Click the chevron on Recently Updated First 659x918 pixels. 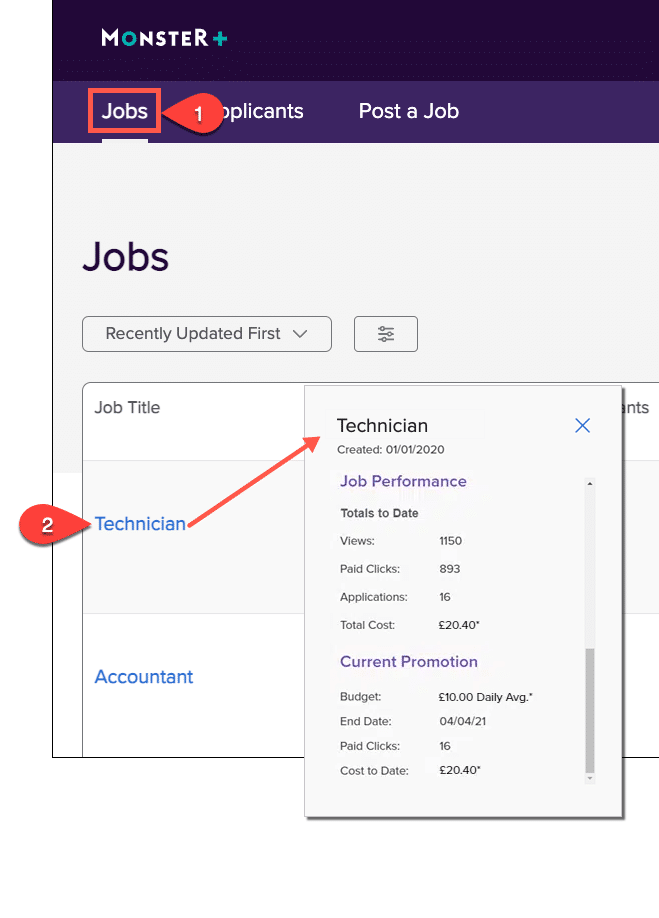coord(300,334)
